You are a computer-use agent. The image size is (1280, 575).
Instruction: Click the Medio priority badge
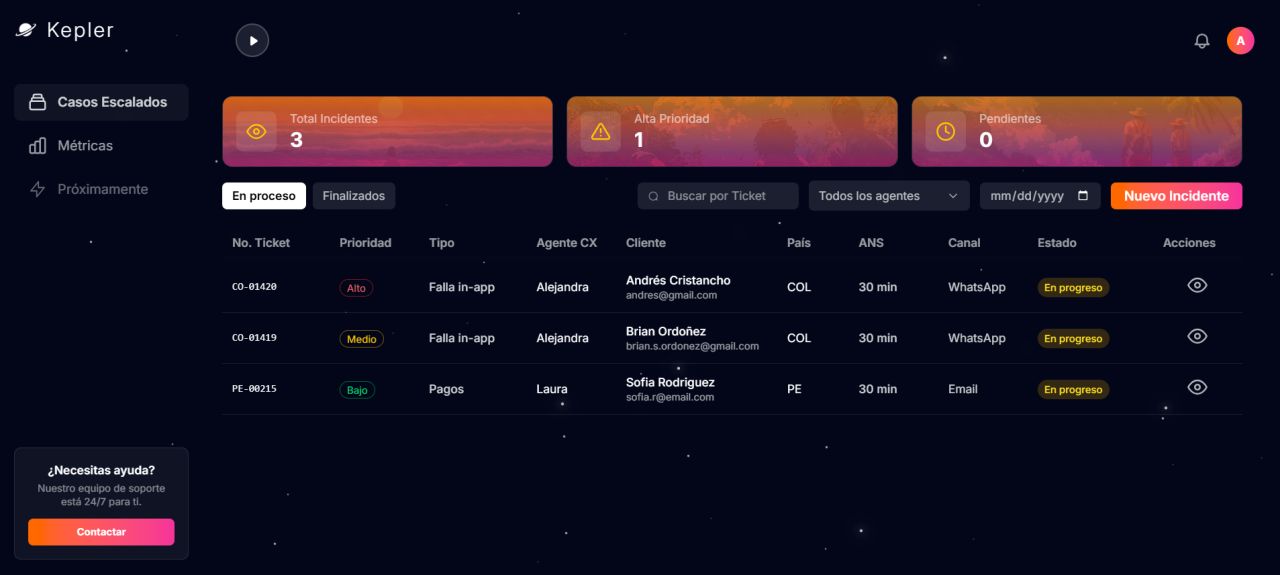point(361,339)
